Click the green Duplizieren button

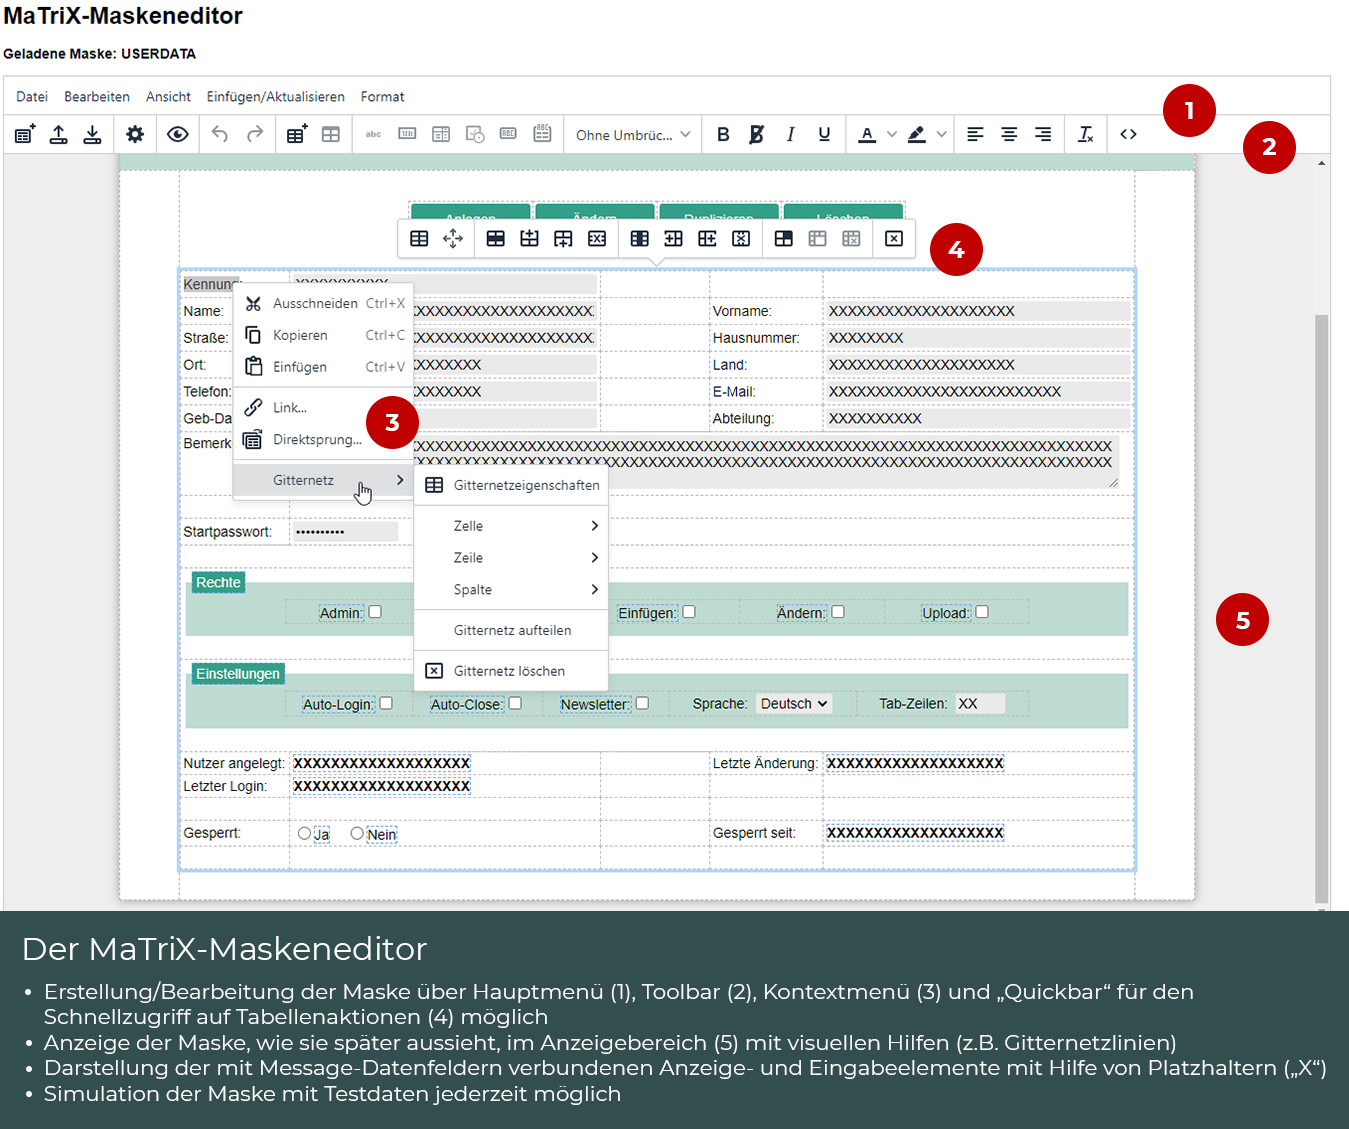[718, 216]
